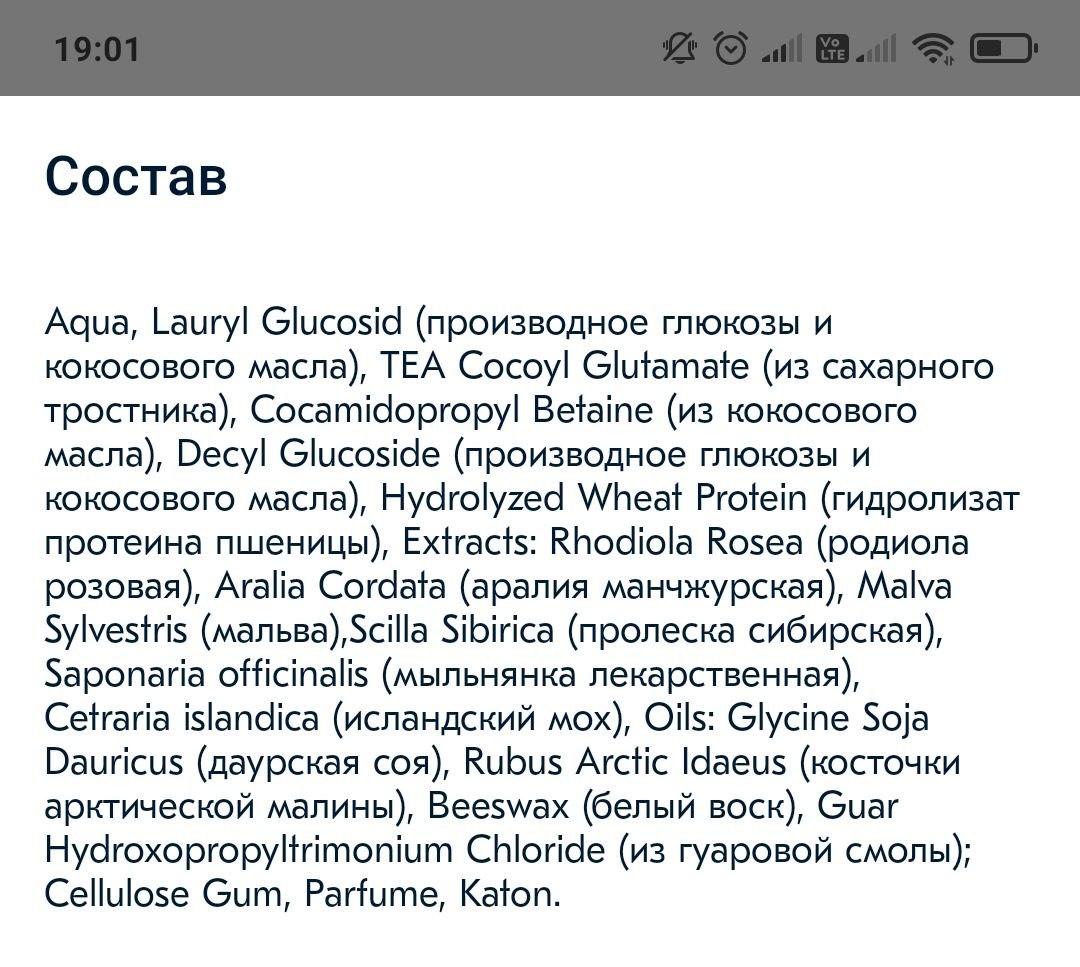The image size is (1080, 967).
Task: Tap the first SIM signal strength icon
Action: (x=782, y=48)
